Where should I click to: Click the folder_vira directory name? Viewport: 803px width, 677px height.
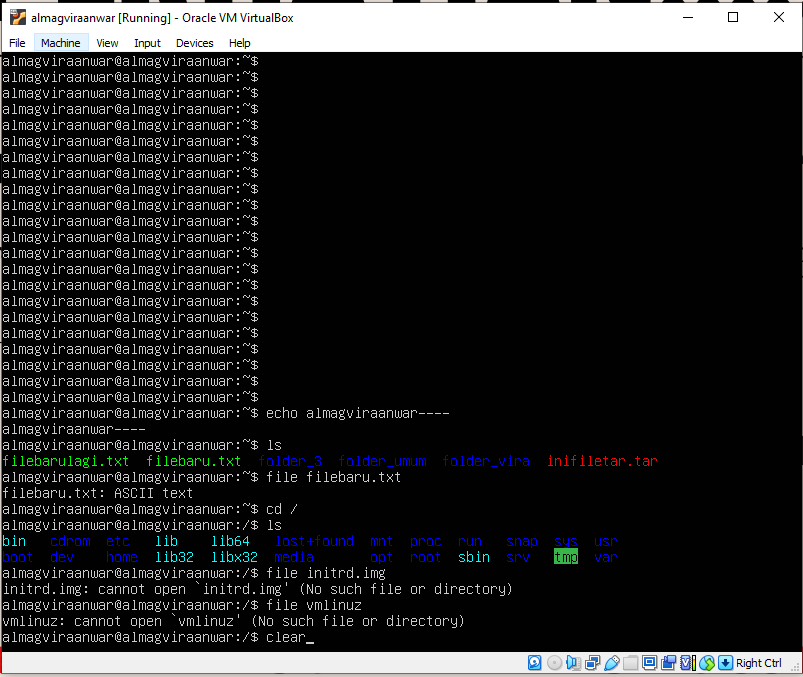click(x=486, y=461)
